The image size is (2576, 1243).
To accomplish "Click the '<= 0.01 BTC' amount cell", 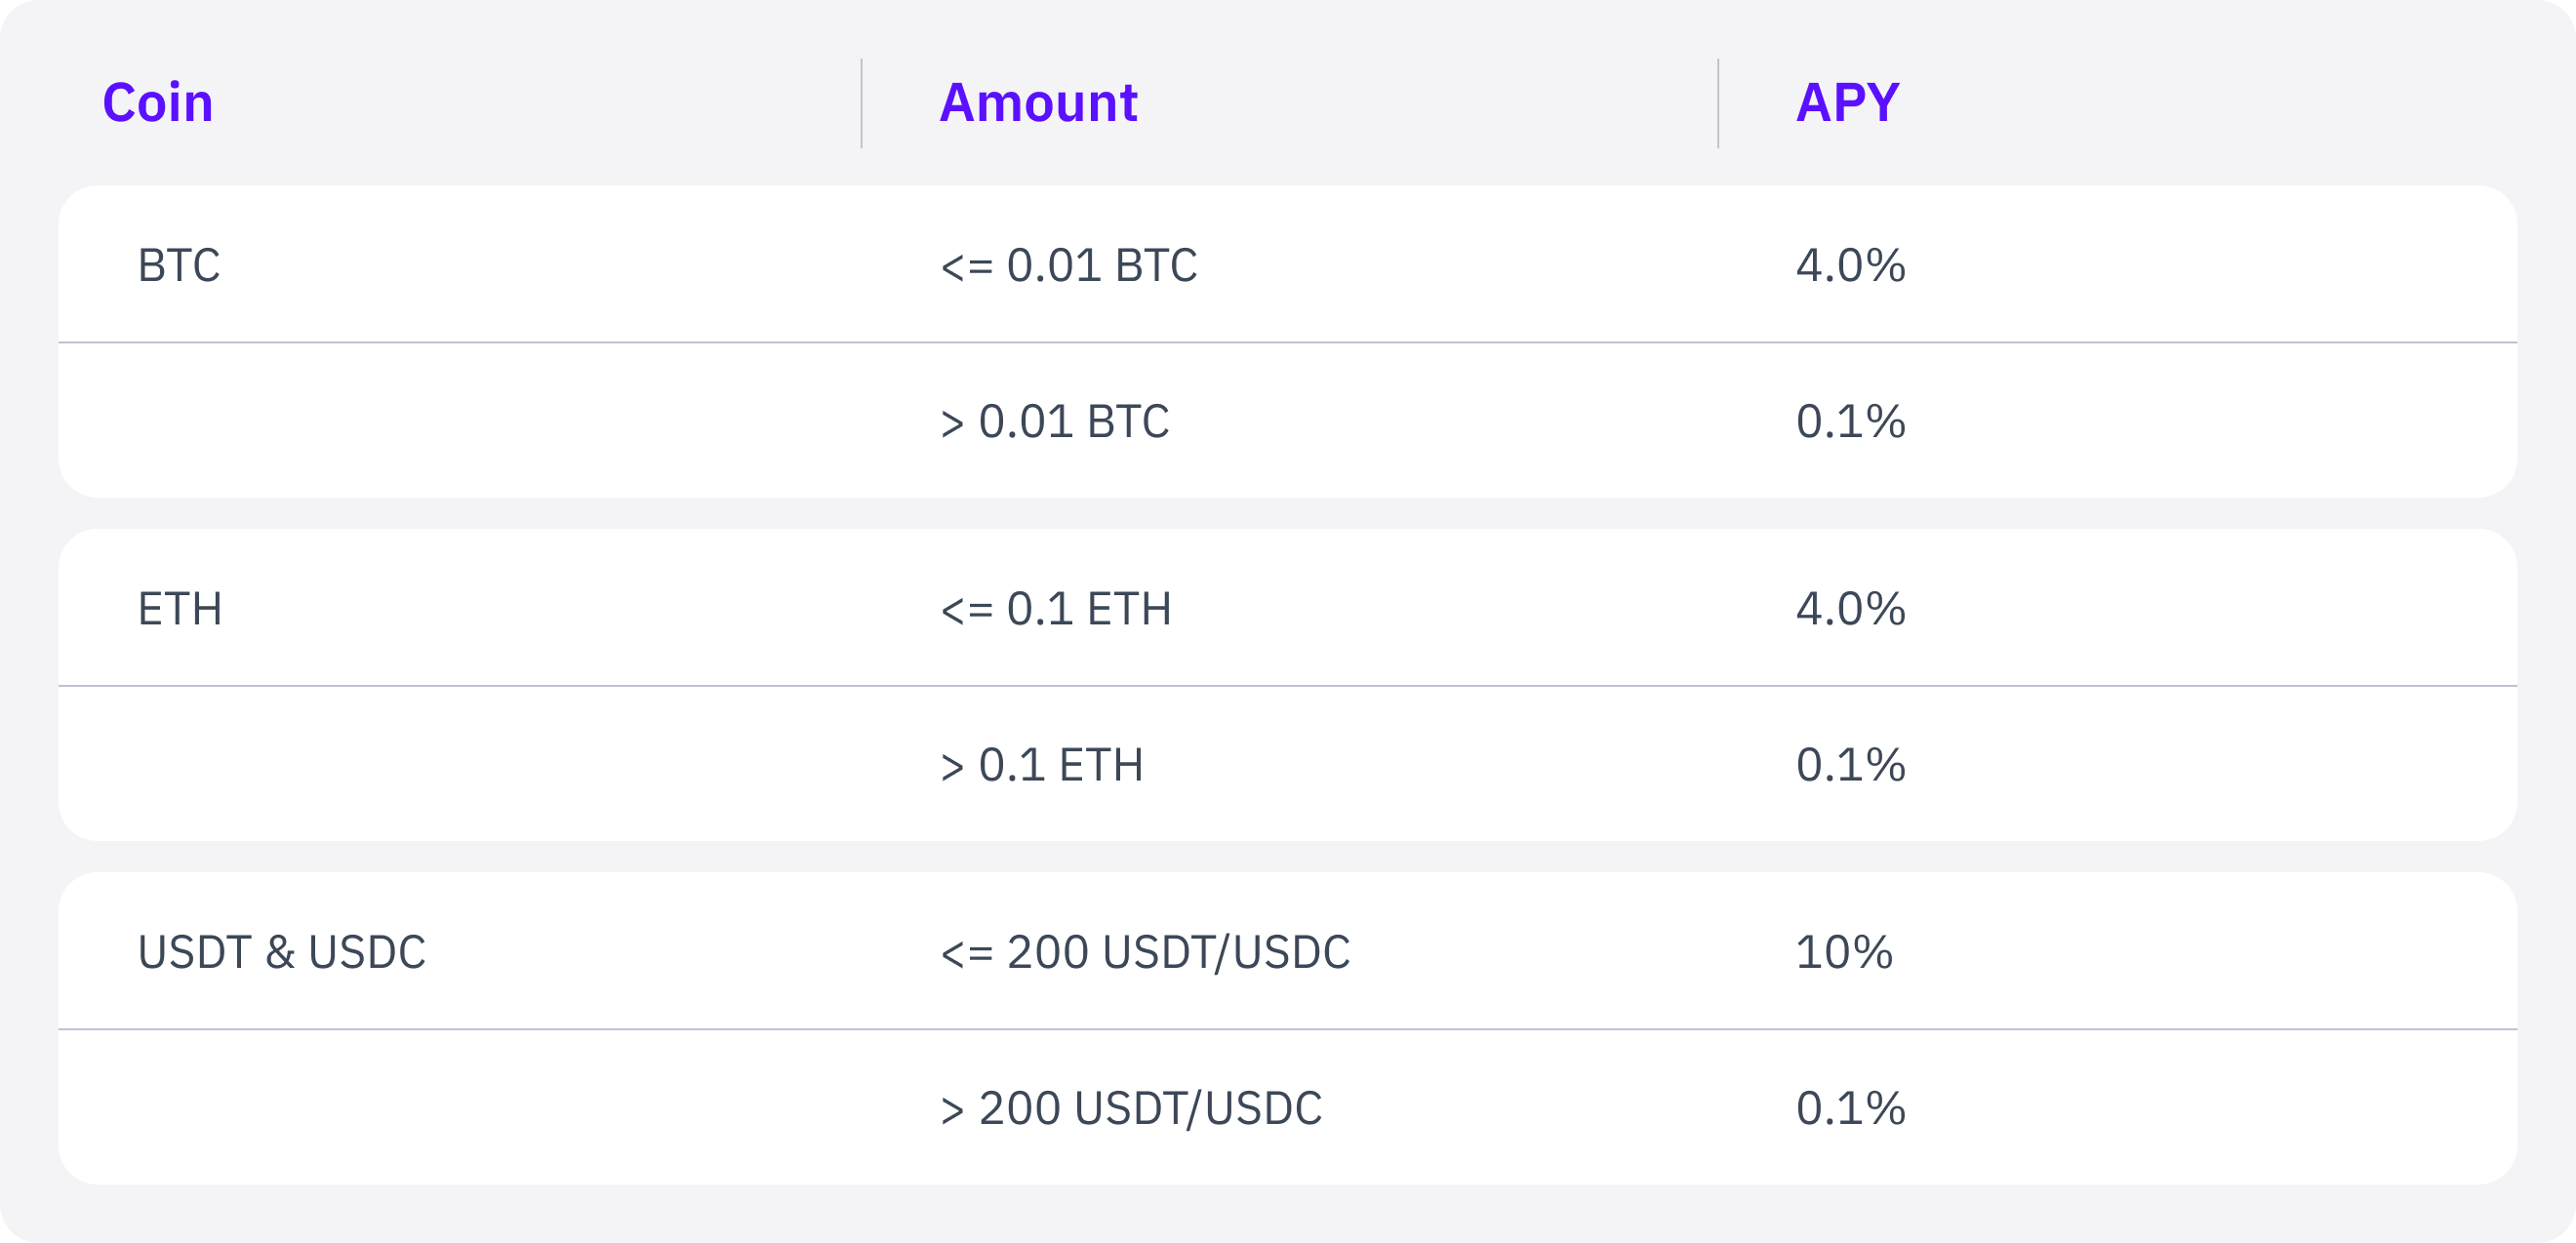I will [x=1069, y=266].
